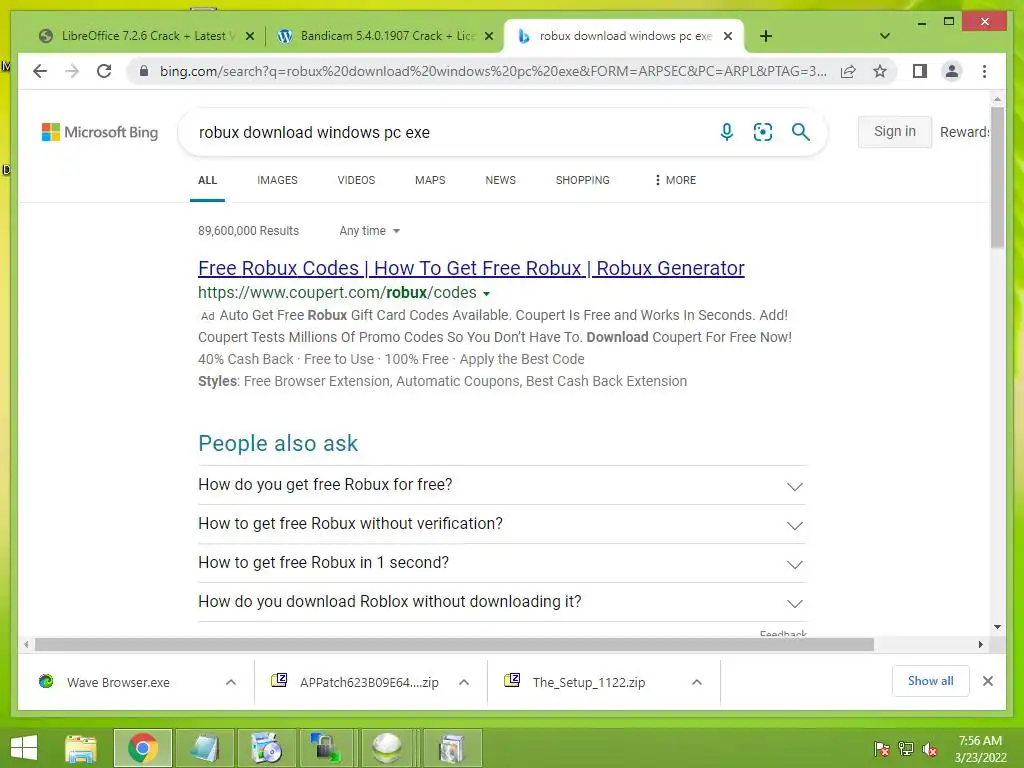Open downloaded The_Setup_1122.zip
This screenshot has width=1024, height=768.
[575, 682]
